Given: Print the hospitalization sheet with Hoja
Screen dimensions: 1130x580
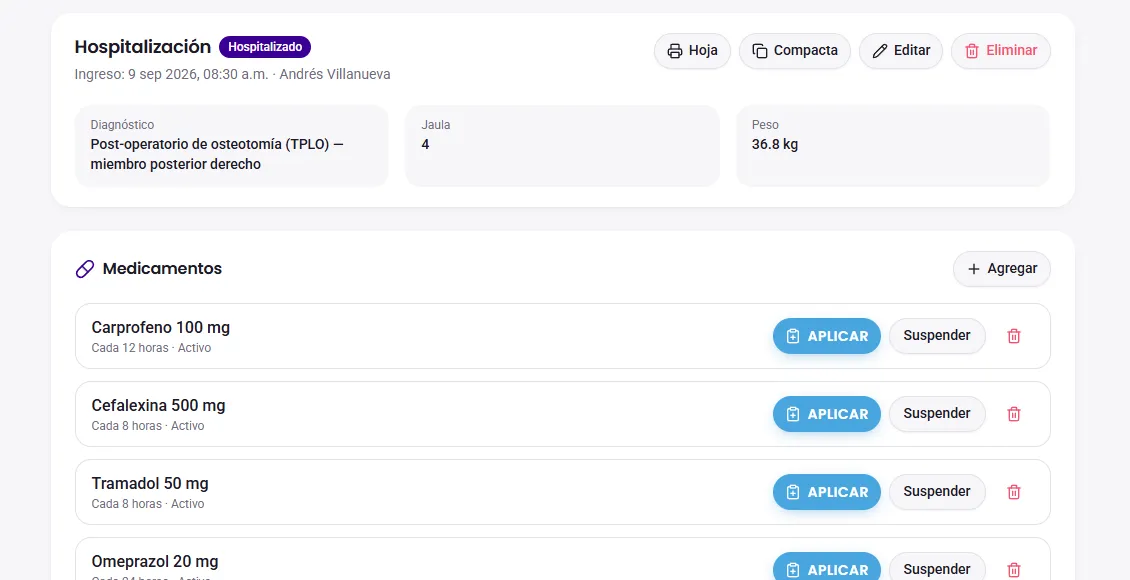Looking at the screenshot, I should tap(692, 50).
